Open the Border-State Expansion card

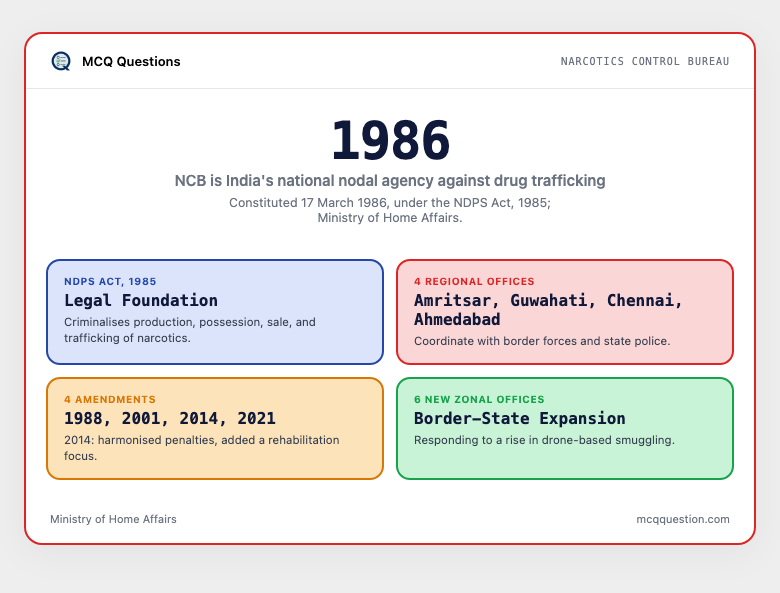(565, 428)
